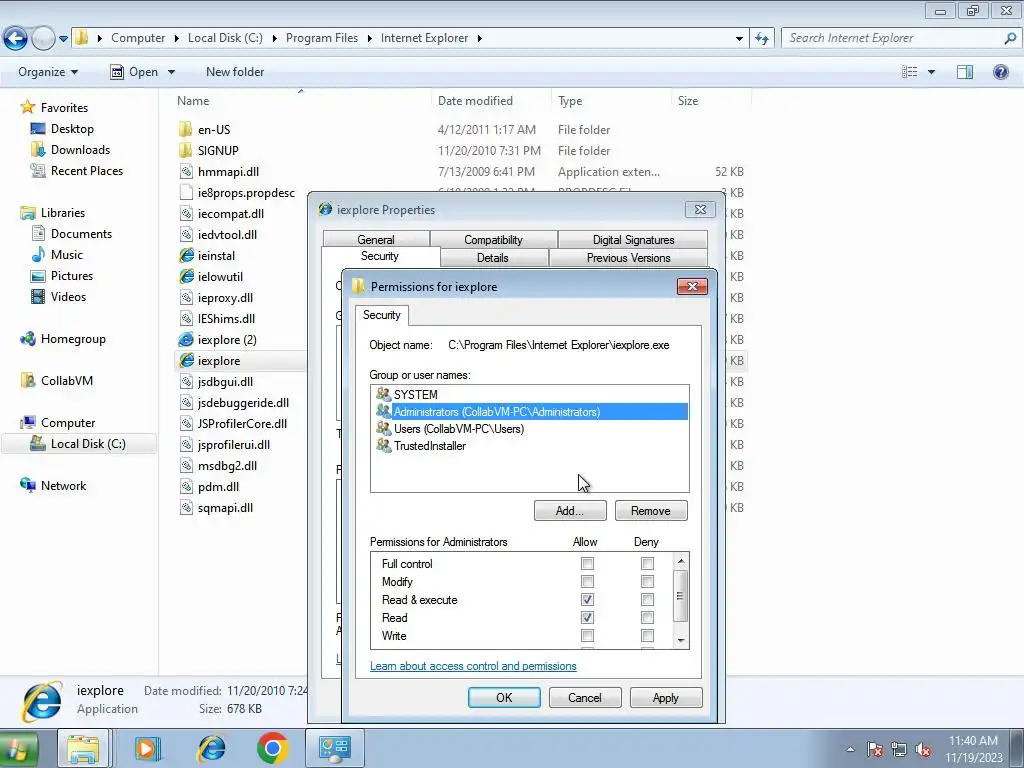Show hidden tray icons arrow
Image resolution: width=1024 pixels, height=768 pixels.
point(850,750)
